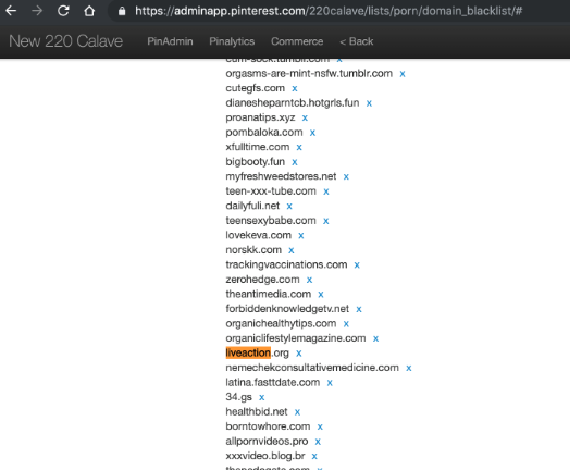The height and width of the screenshot is (470, 570).
Task: Click the browser forward arrow
Action: click(x=37, y=11)
